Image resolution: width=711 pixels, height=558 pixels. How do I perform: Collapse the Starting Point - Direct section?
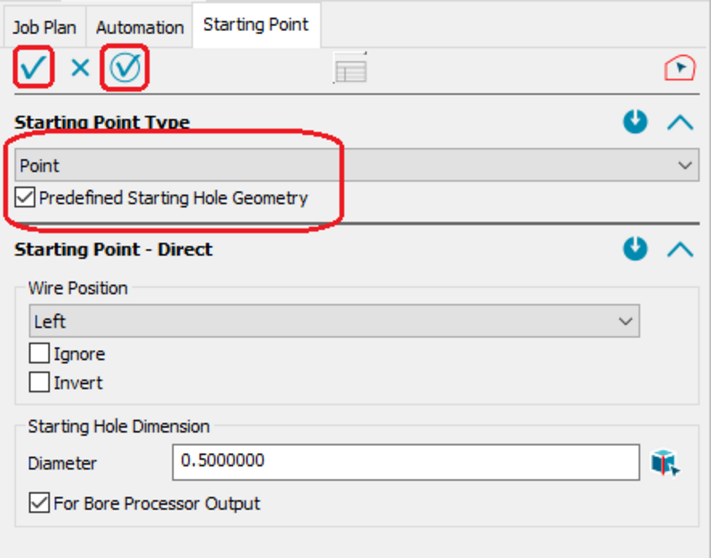(680, 249)
